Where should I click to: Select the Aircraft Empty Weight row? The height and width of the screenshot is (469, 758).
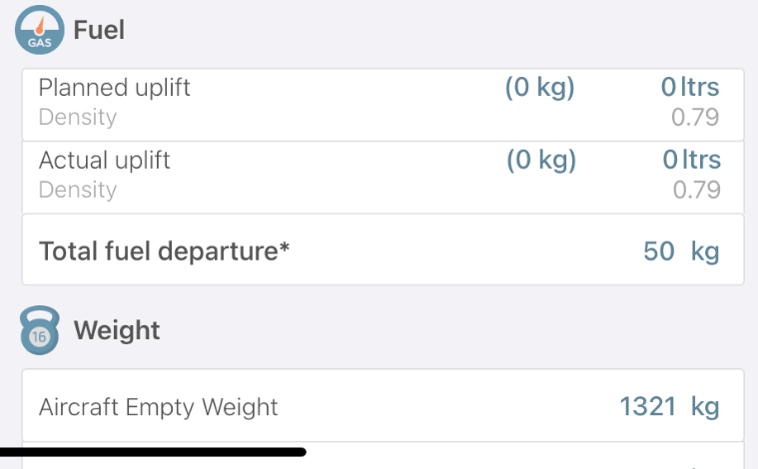[383, 405]
